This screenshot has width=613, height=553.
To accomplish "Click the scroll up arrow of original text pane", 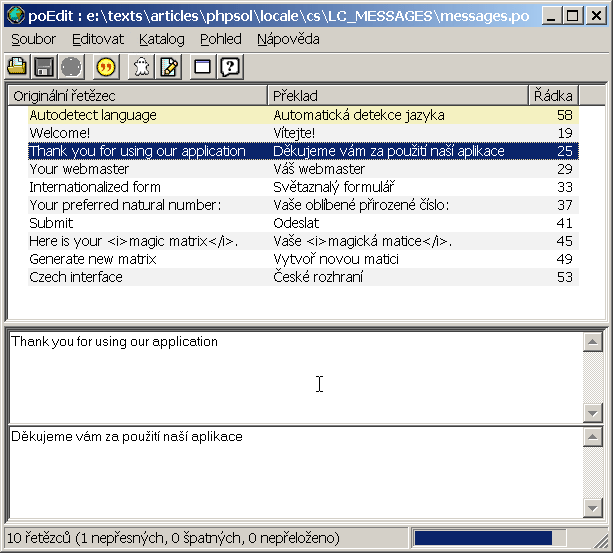I will 593,342.
